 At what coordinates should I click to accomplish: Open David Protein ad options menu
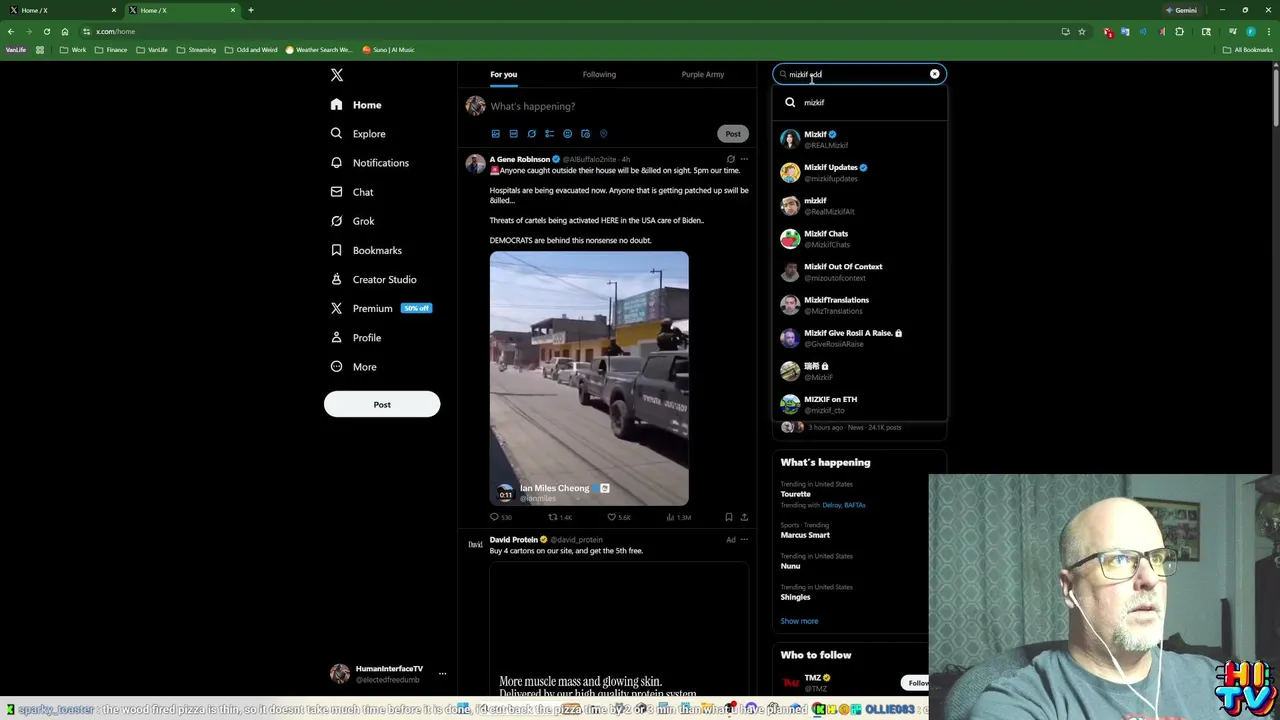(x=744, y=540)
